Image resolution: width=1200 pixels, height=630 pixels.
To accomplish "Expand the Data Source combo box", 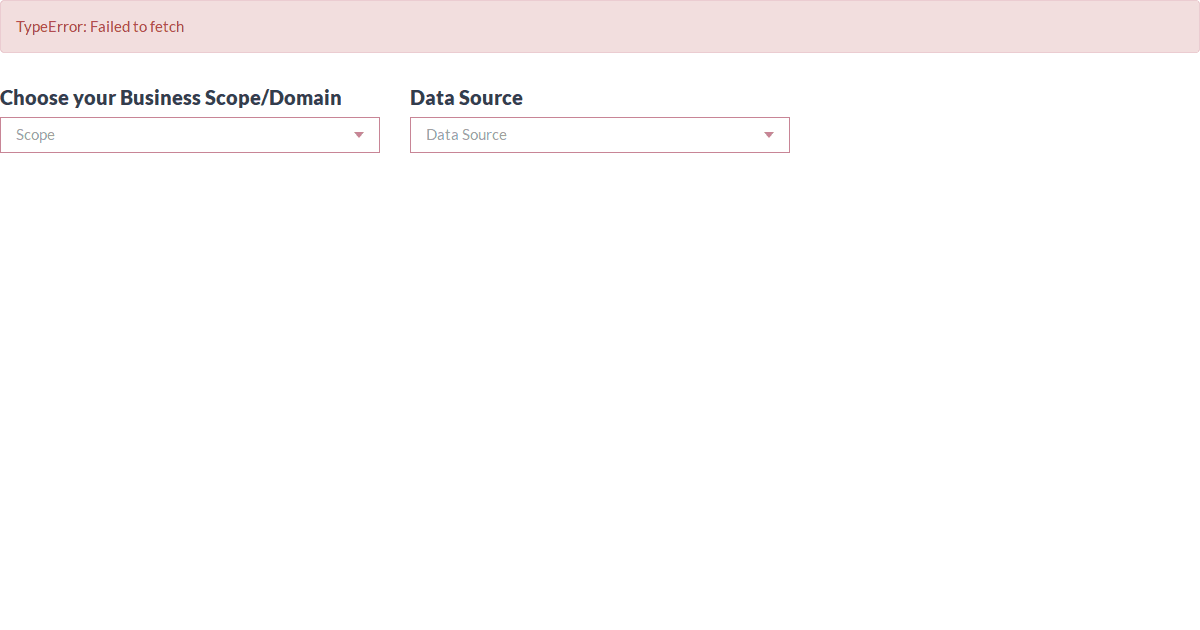I will (599, 135).
